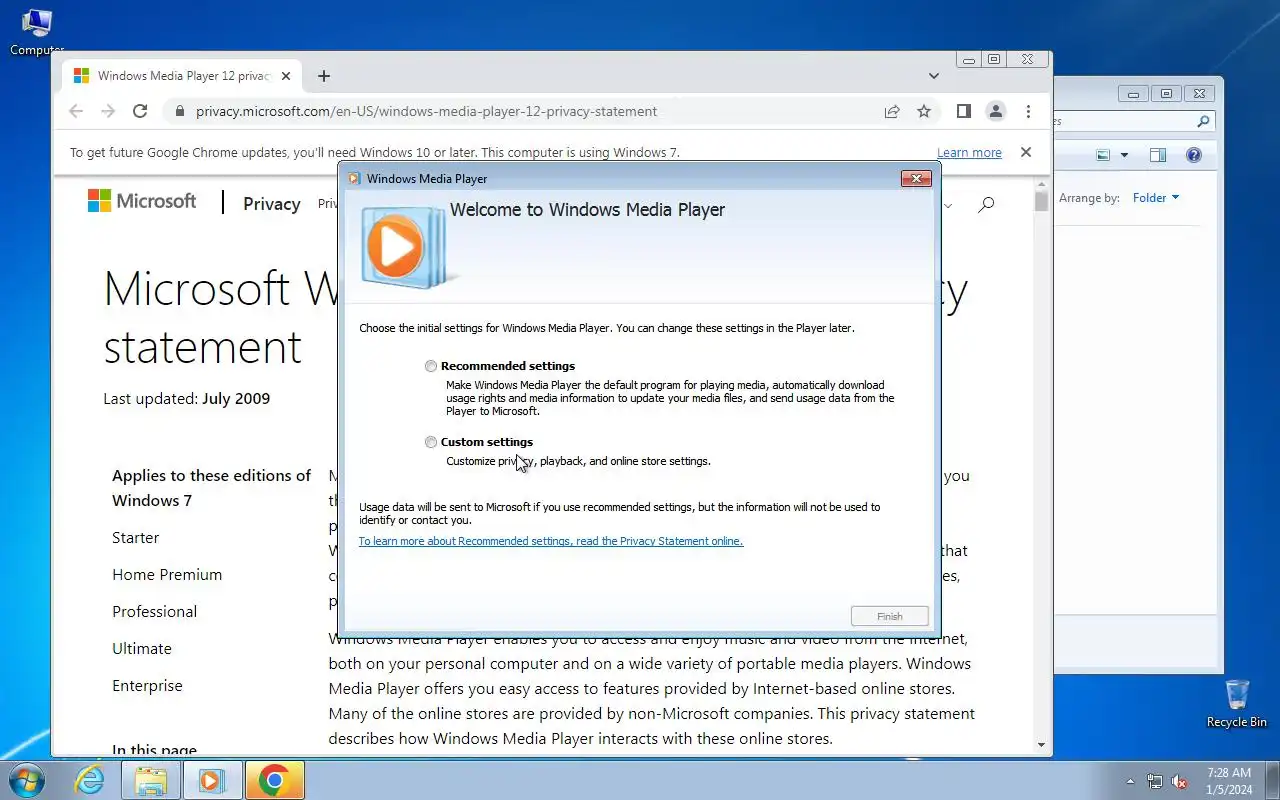Go back in Chrome
1280x800 pixels.
[x=76, y=111]
